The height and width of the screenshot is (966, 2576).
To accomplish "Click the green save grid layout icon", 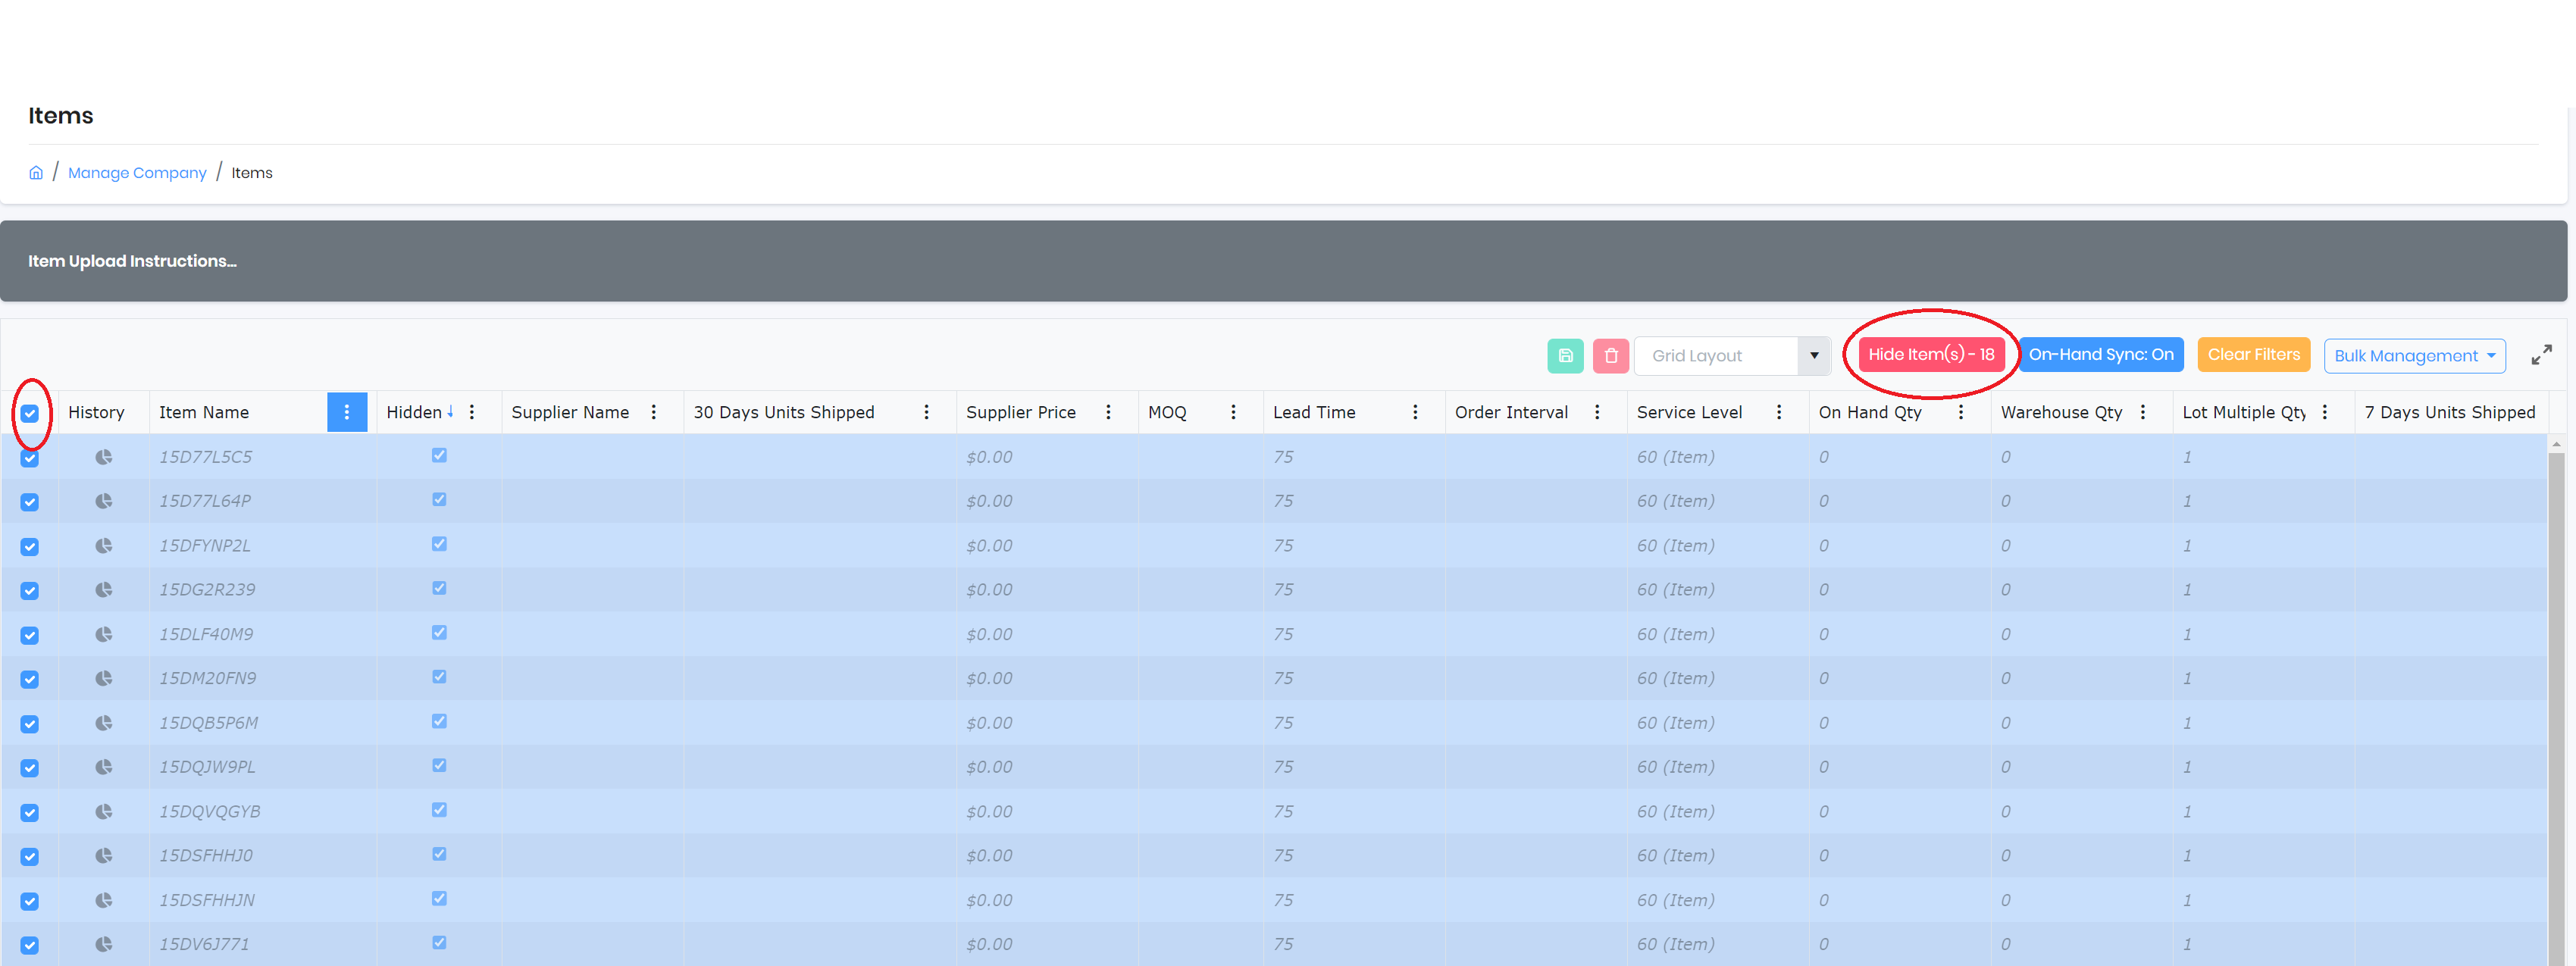I will [1565, 356].
